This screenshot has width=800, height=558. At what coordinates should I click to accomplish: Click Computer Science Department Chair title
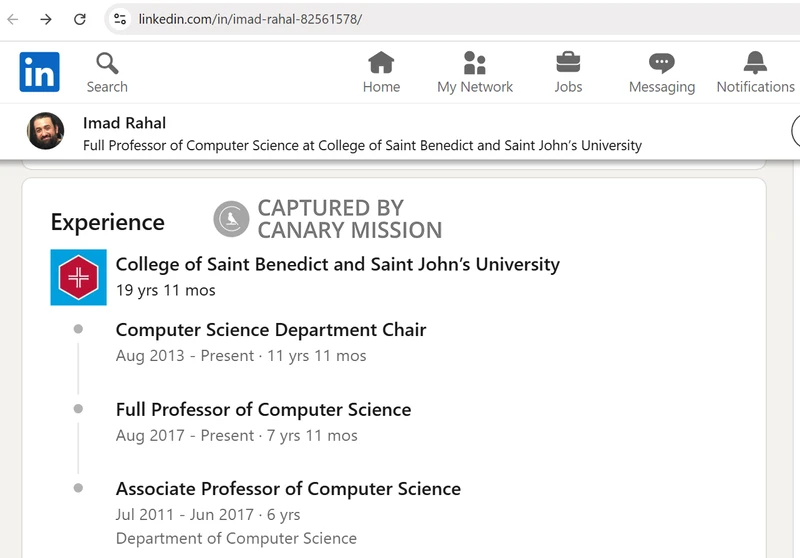pyautogui.click(x=271, y=329)
